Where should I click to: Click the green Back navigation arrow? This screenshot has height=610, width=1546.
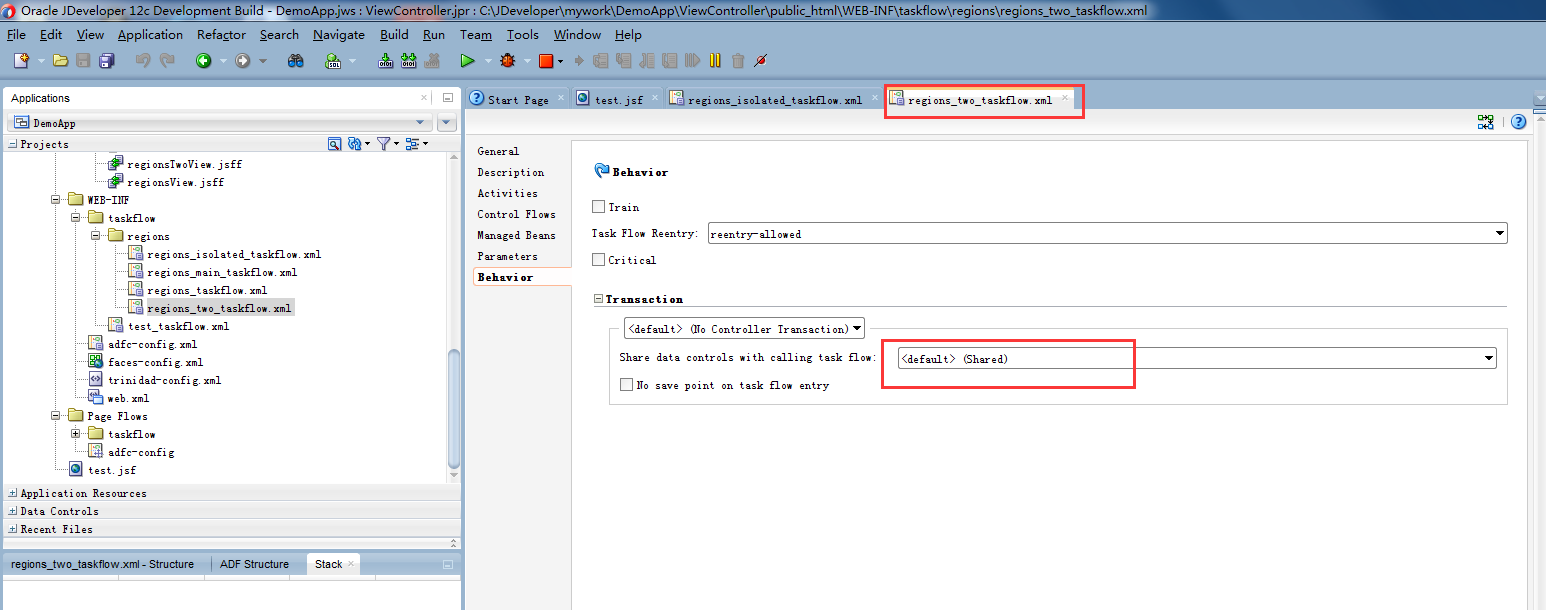click(x=204, y=61)
